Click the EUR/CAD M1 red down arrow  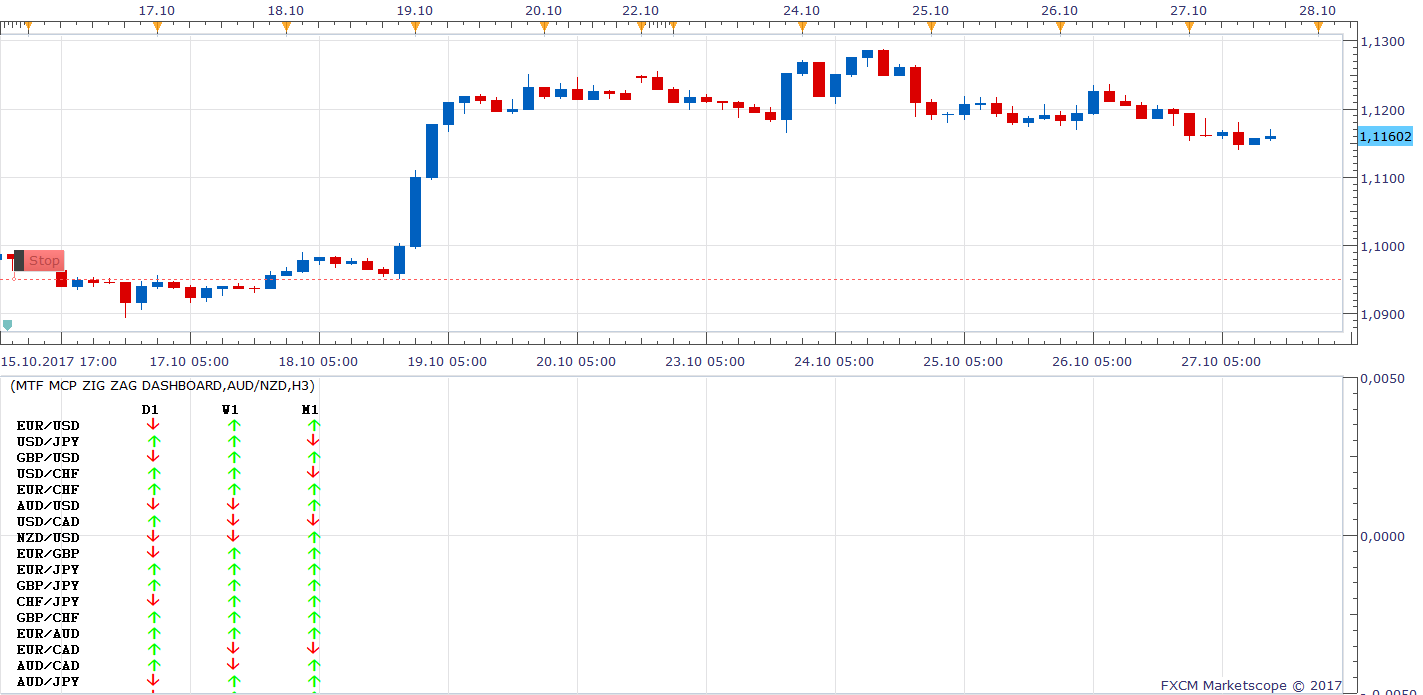(313, 649)
